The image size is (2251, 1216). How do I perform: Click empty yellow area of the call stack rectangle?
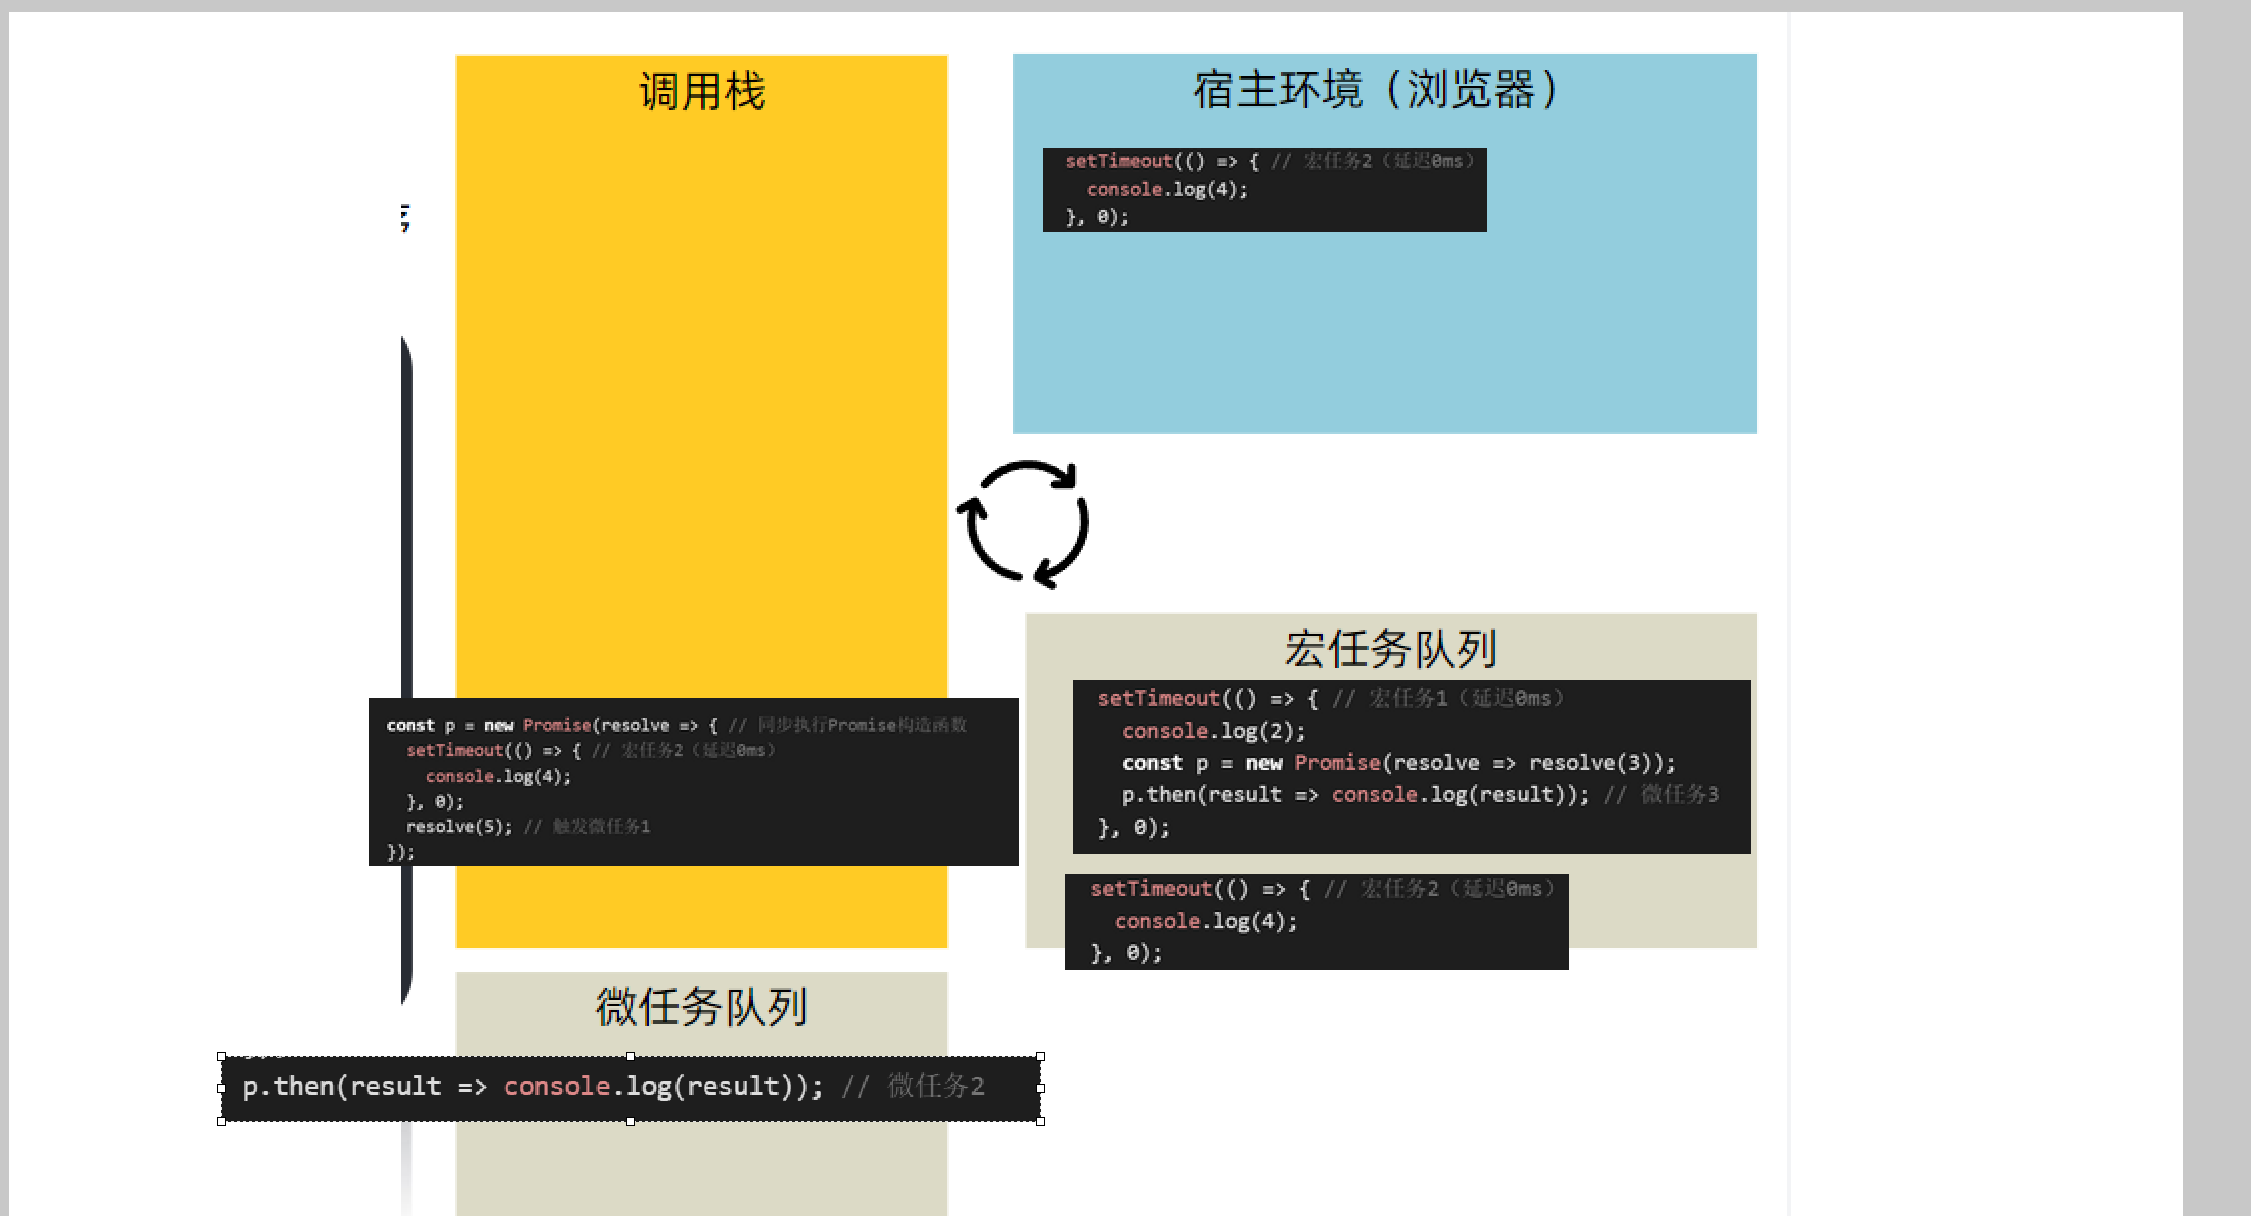701,400
